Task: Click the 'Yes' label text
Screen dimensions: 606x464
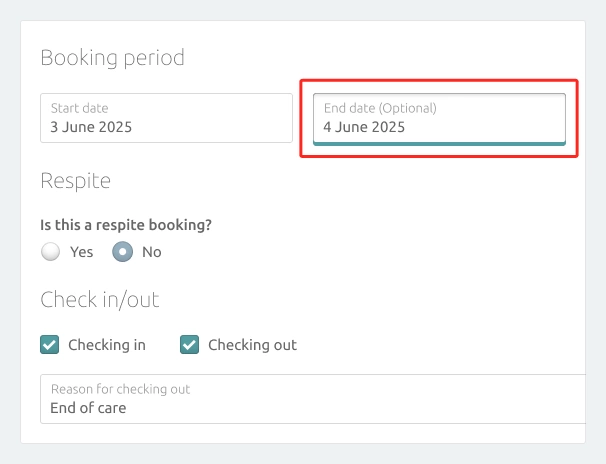Action: pyautogui.click(x=82, y=252)
